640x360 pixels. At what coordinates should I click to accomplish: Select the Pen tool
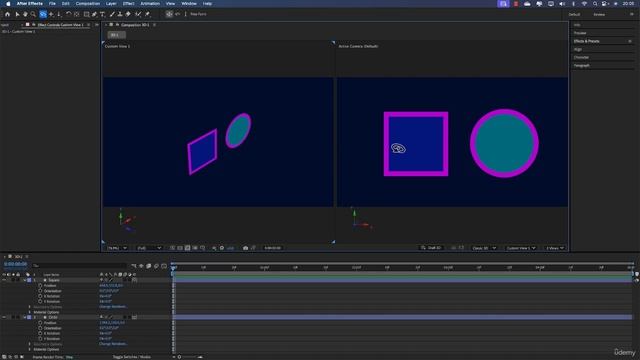tap(95, 14)
